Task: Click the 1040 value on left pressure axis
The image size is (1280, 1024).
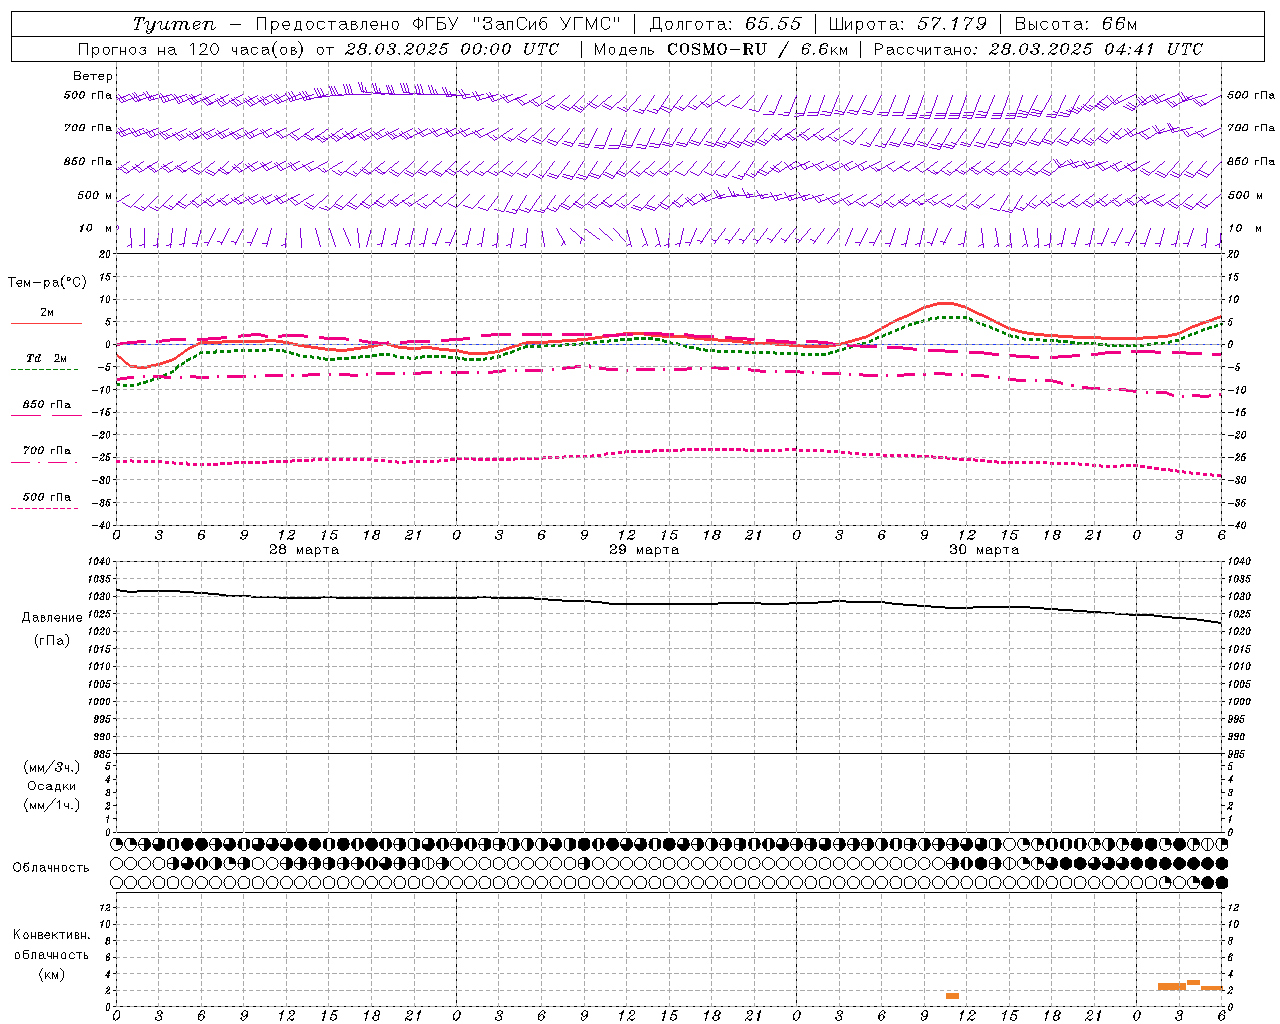Action: (100, 562)
